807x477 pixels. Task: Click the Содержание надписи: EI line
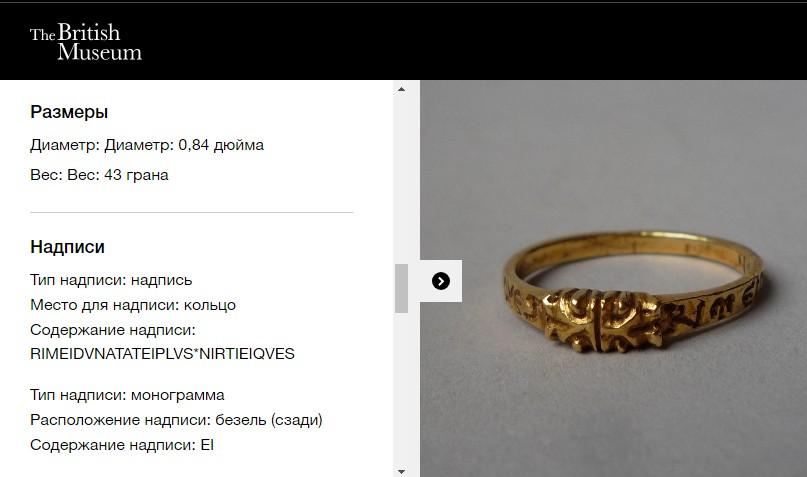[122, 445]
